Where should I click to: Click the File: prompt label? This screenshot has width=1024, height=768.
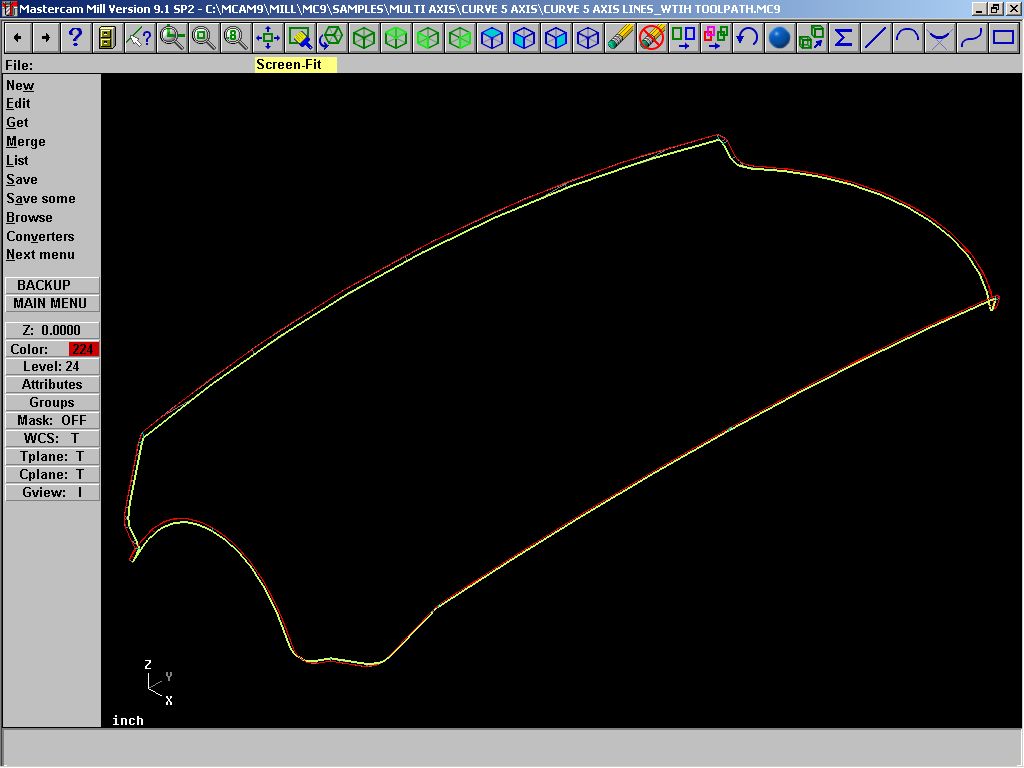point(19,65)
